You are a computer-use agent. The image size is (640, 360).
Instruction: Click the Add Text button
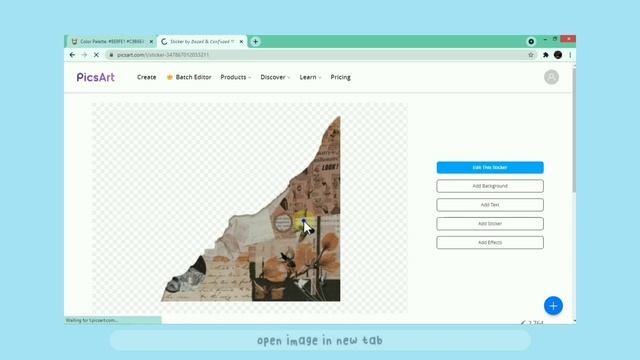coord(490,205)
